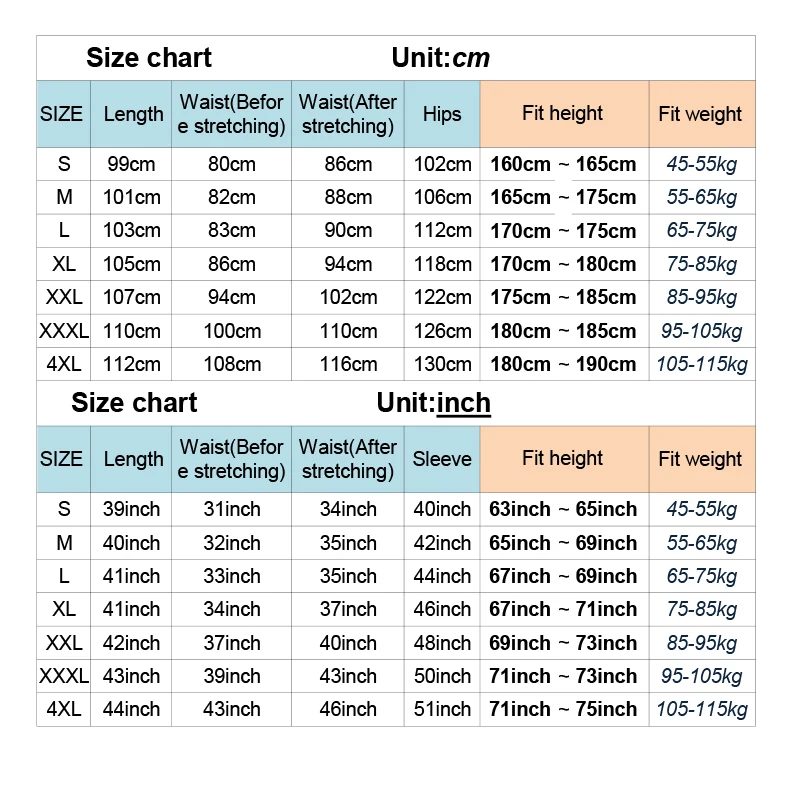Click the 44inch length cell
Image resolution: width=800 pixels, height=800 pixels.
tap(131, 709)
